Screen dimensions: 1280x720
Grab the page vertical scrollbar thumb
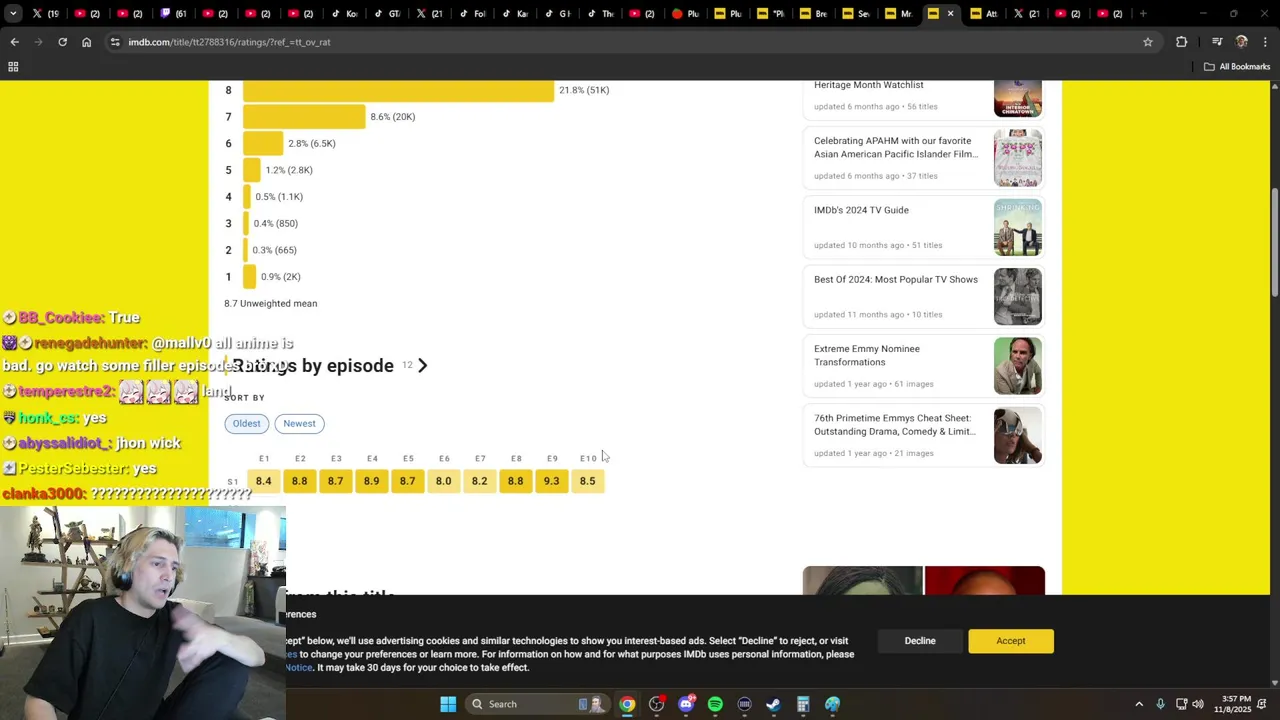pyautogui.click(x=1274, y=243)
